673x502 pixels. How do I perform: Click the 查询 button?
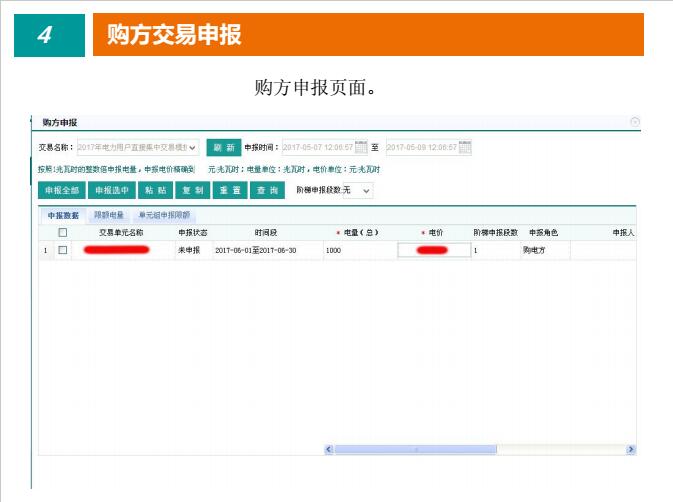(266, 190)
